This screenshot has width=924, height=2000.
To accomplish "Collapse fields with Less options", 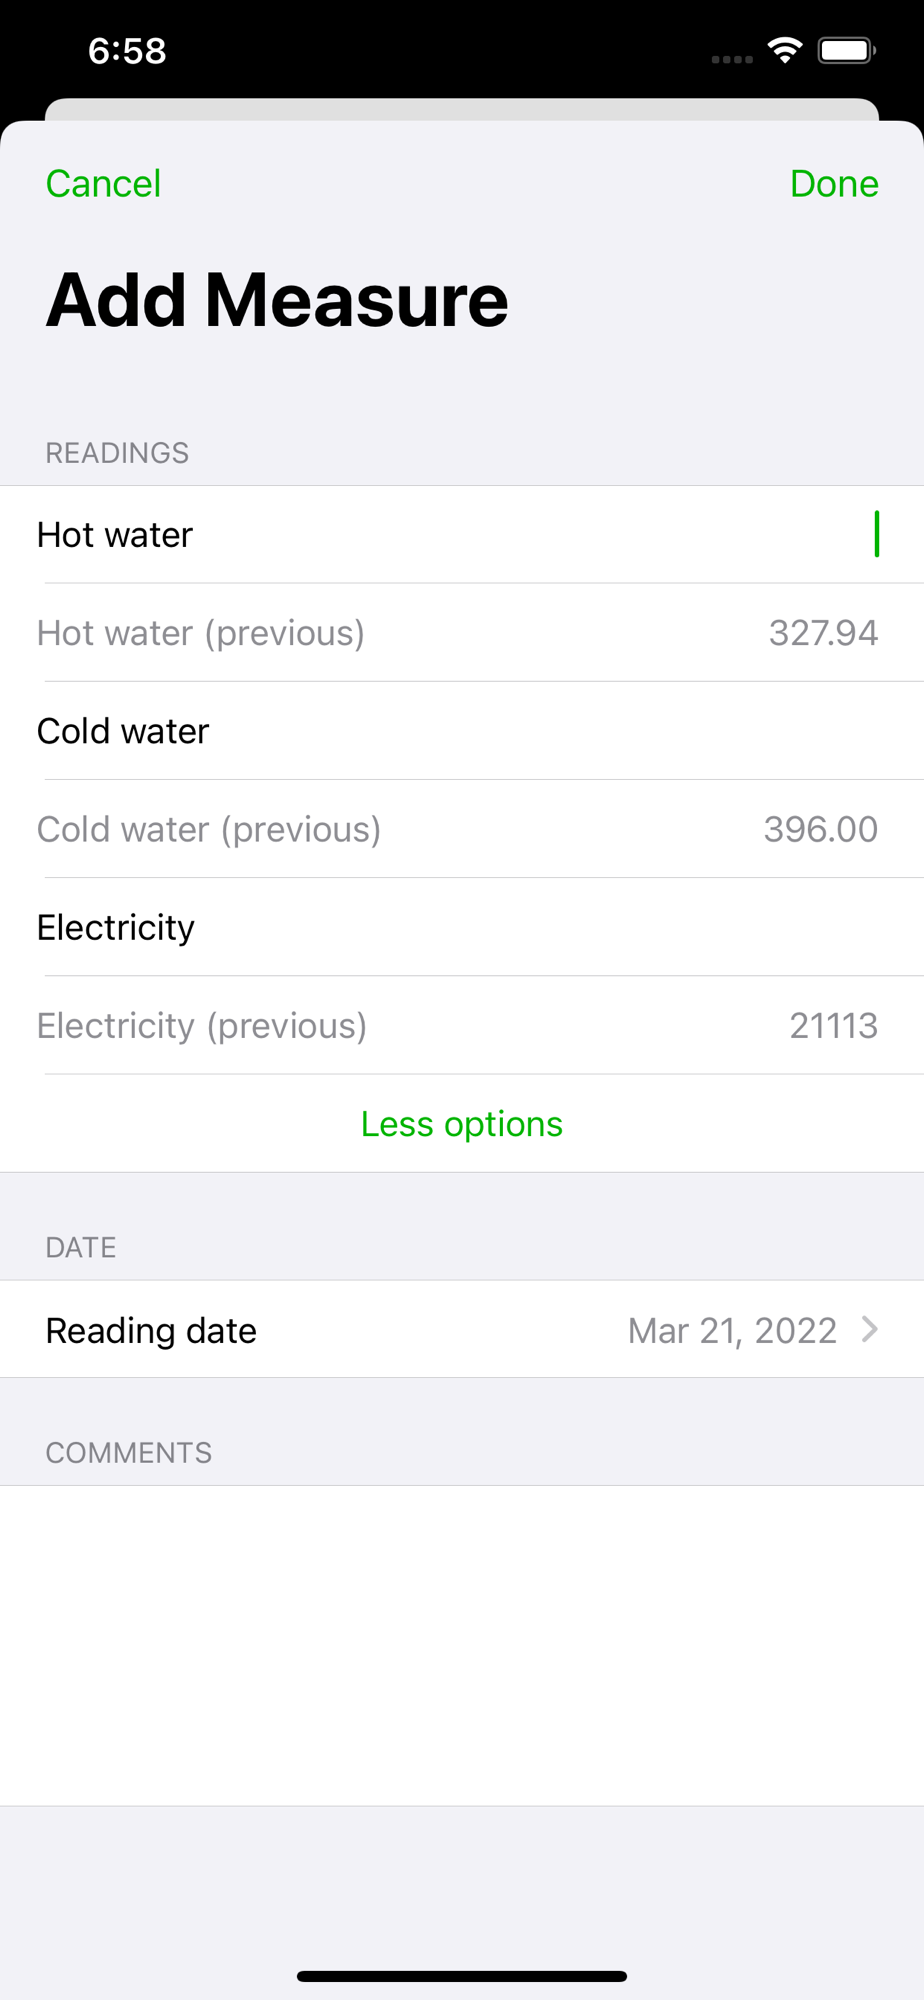I will pos(462,1124).
